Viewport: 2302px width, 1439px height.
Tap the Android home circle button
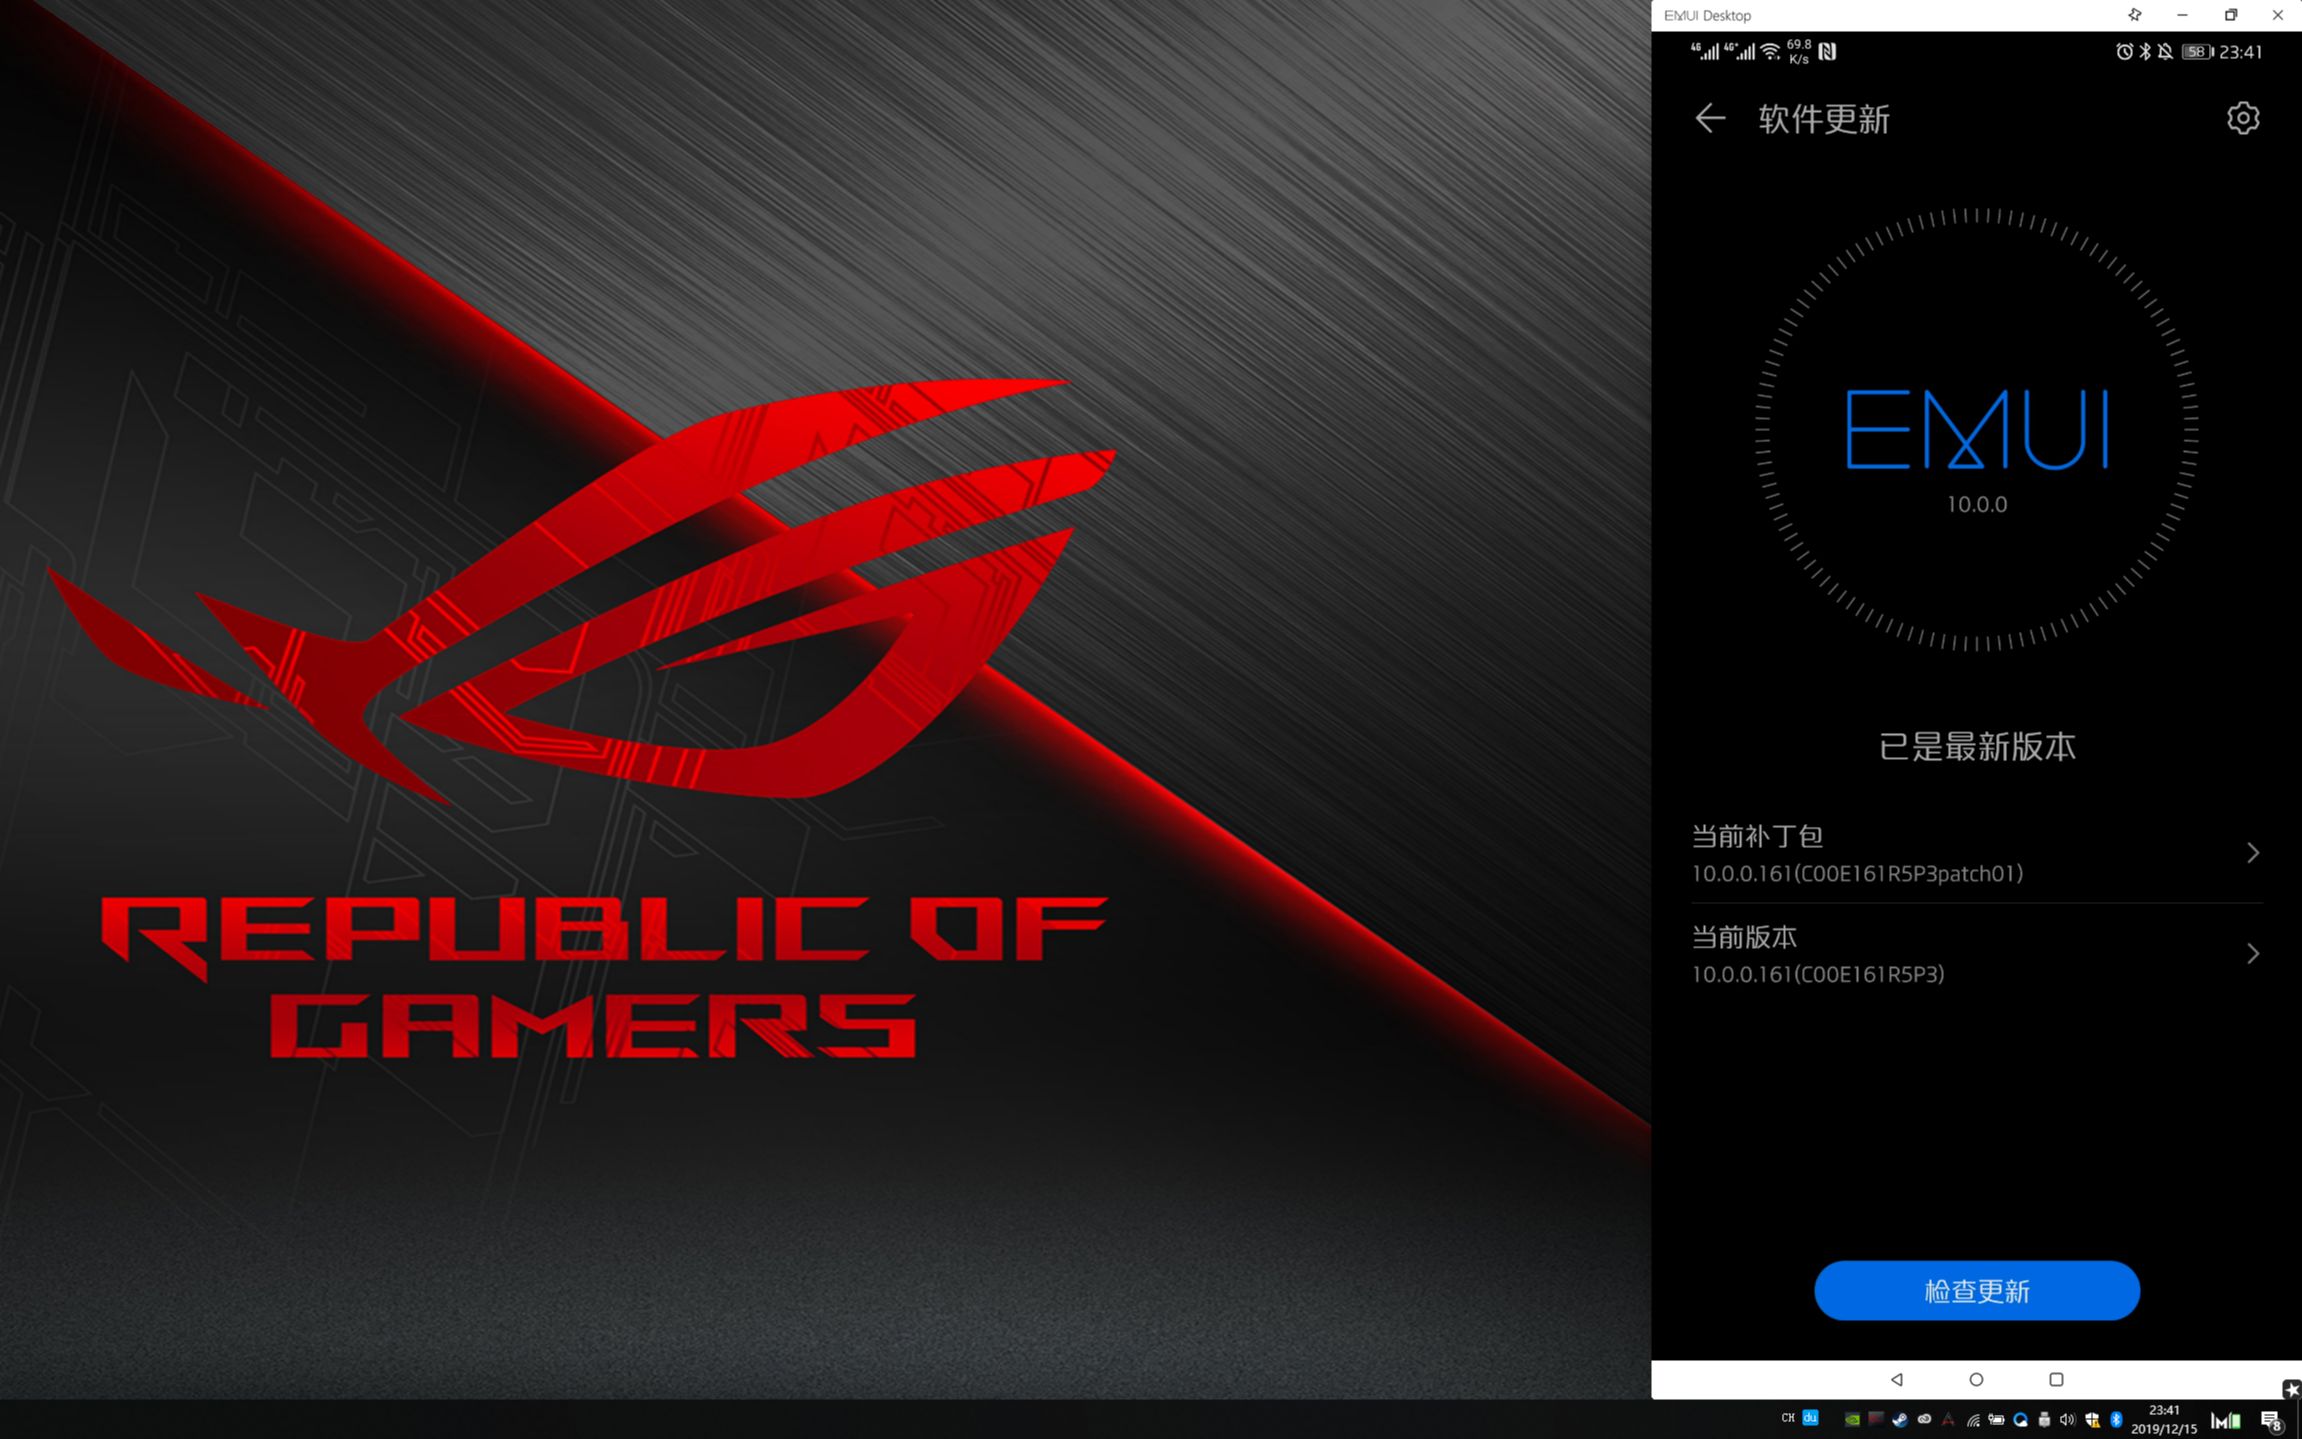tap(1976, 1379)
